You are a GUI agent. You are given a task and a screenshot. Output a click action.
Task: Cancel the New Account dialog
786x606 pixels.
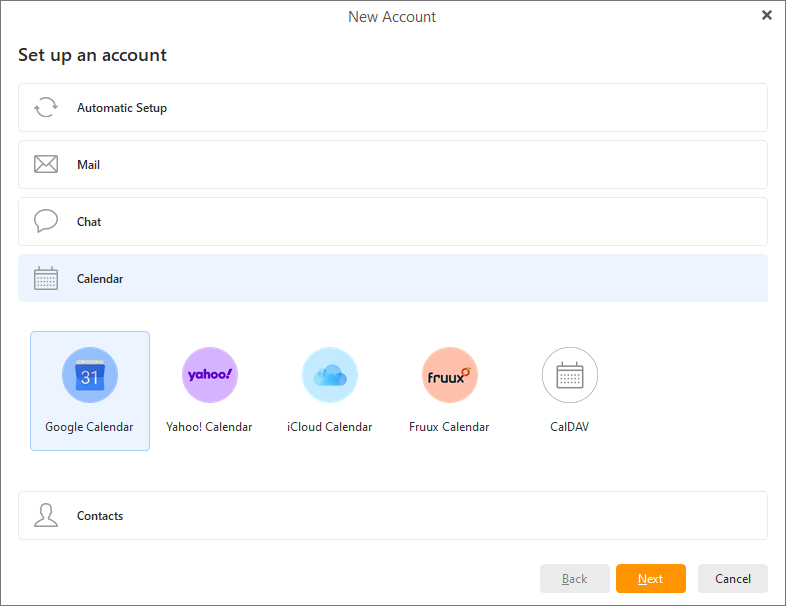click(732, 579)
